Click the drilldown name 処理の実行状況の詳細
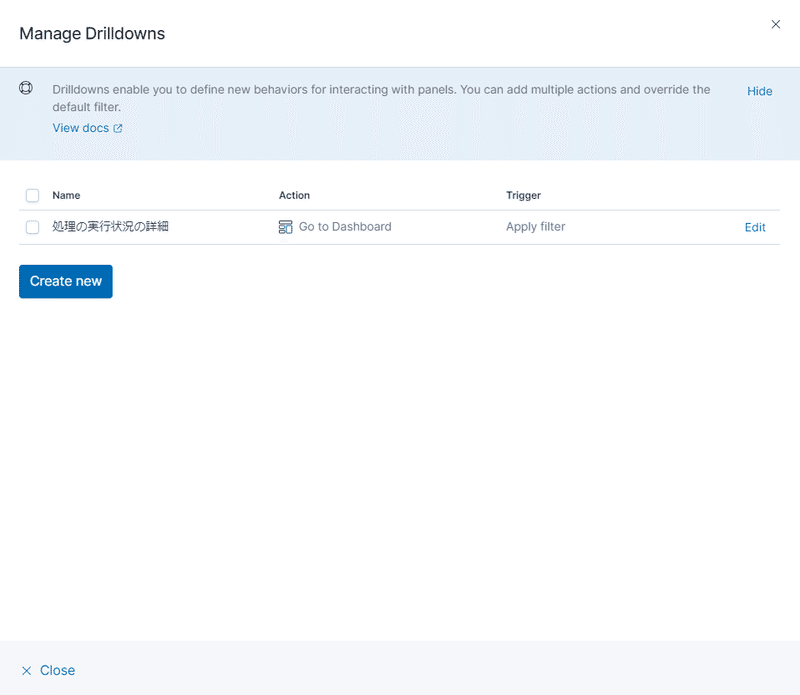The width and height of the screenshot is (800, 695). pos(110,227)
